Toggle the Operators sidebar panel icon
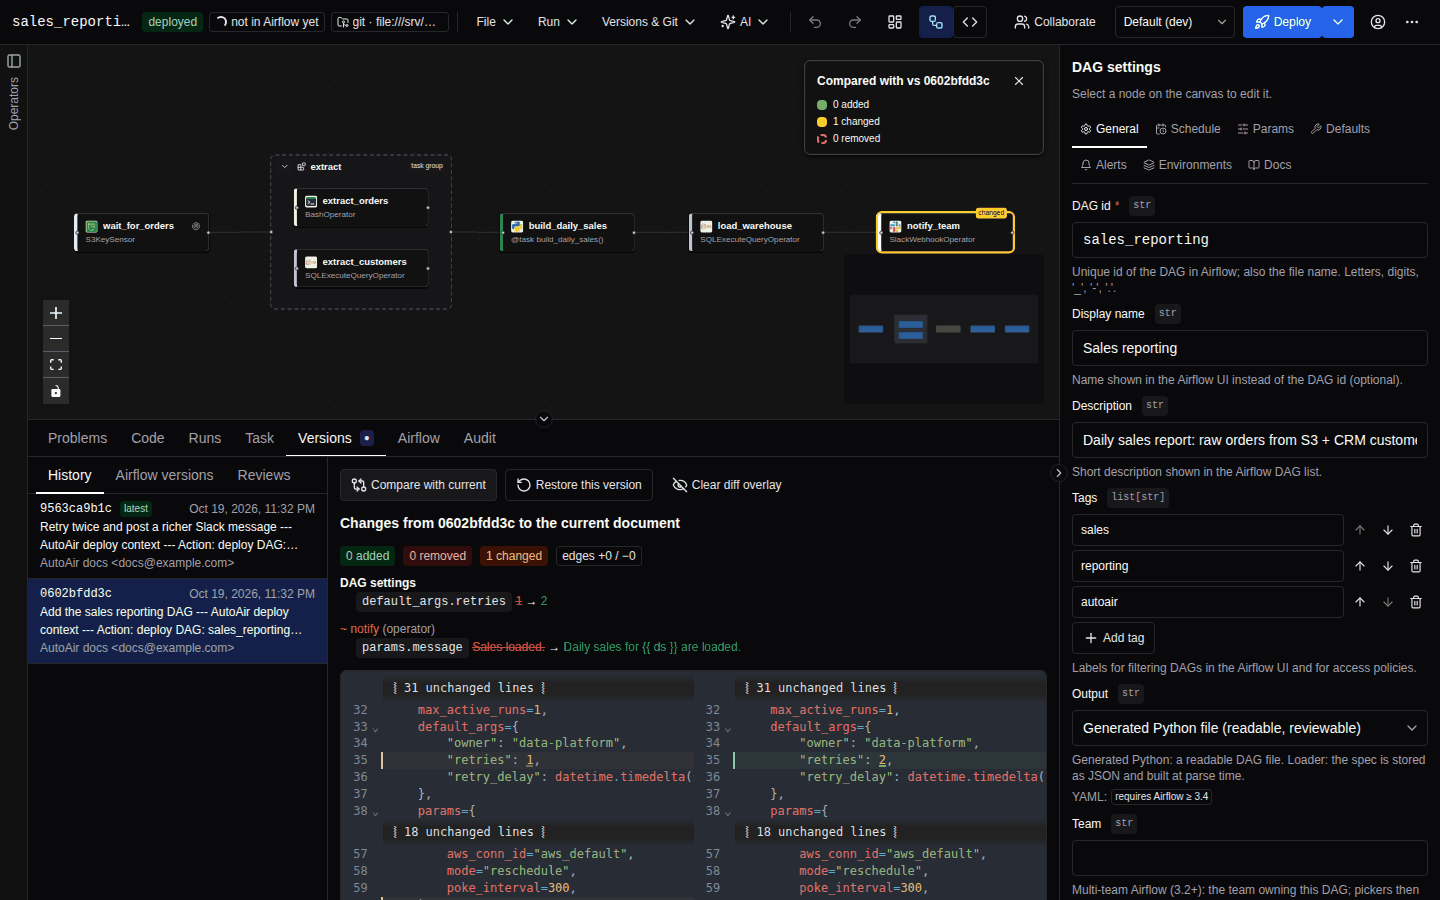Screen dimensions: 1440x900 (14, 61)
